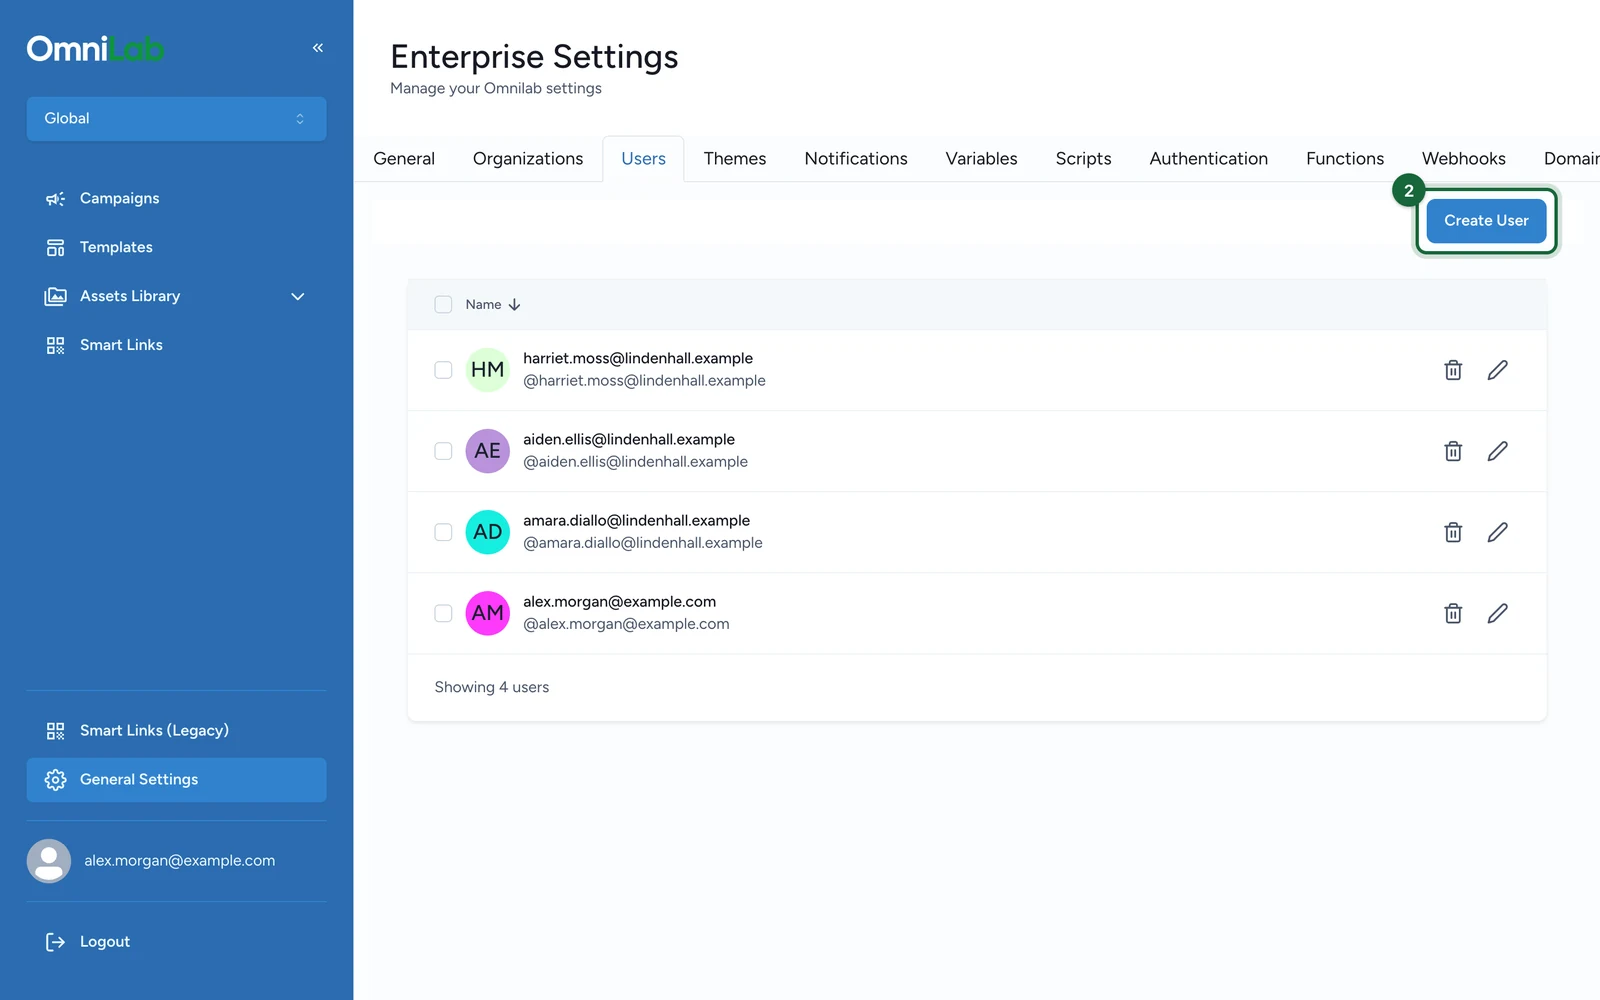1600x1000 pixels.
Task: Delete user aiden.ellis with trash icon
Action: pos(1453,451)
